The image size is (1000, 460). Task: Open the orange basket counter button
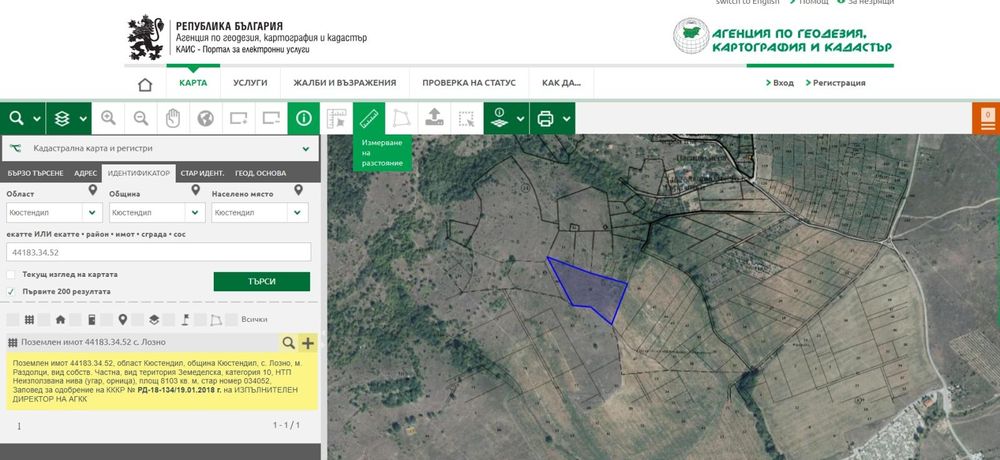tap(987, 119)
